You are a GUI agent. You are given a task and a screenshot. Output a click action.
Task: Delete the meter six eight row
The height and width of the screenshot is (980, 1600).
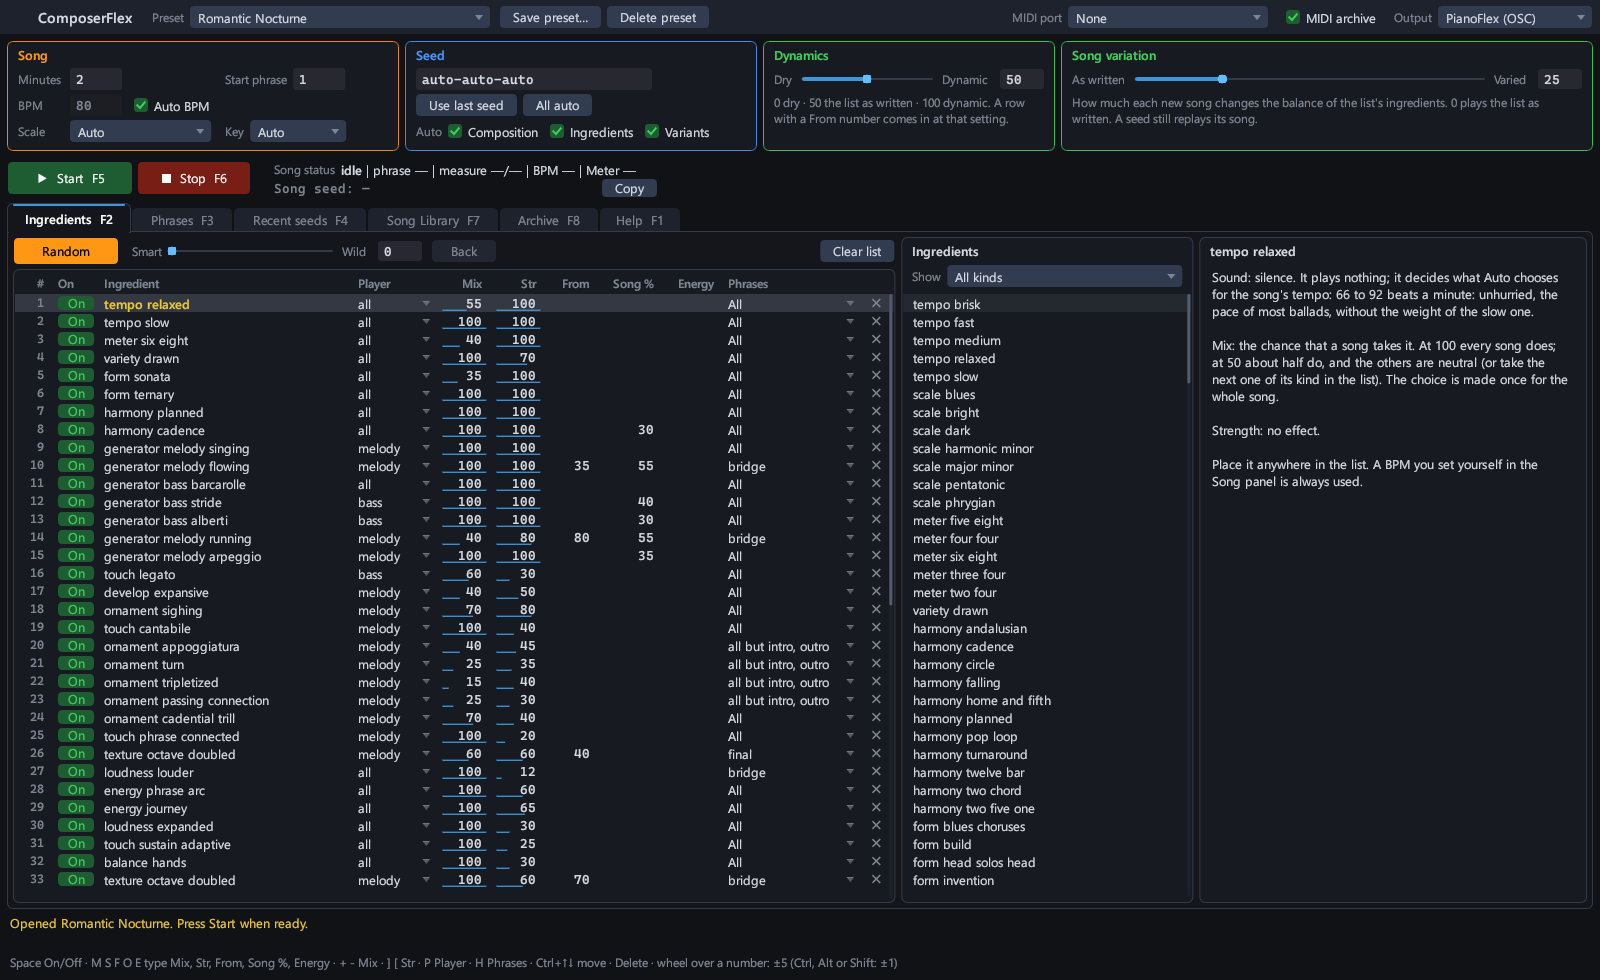[x=876, y=340]
